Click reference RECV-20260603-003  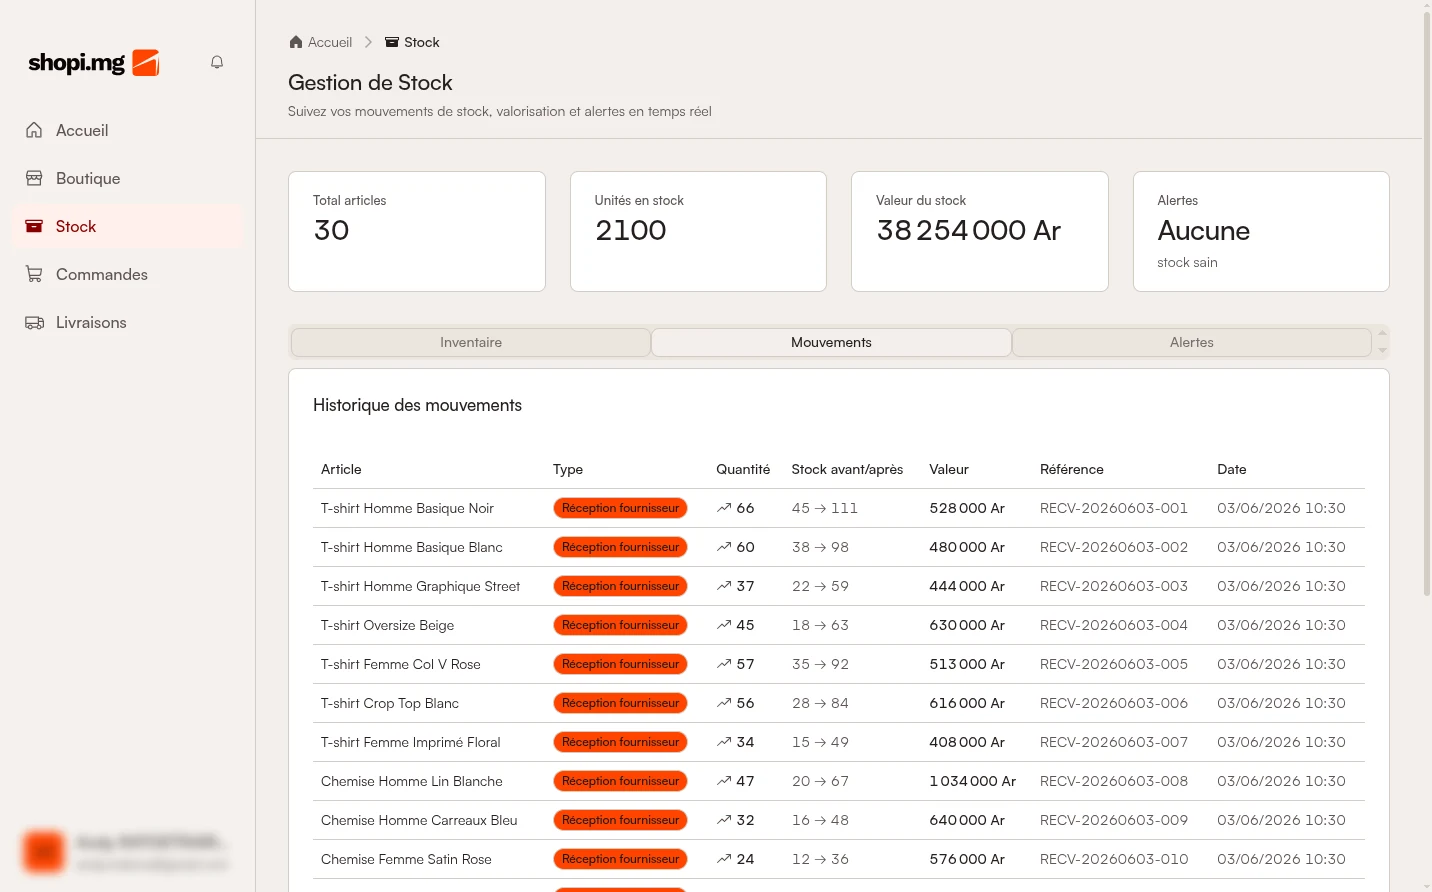pyautogui.click(x=1114, y=586)
